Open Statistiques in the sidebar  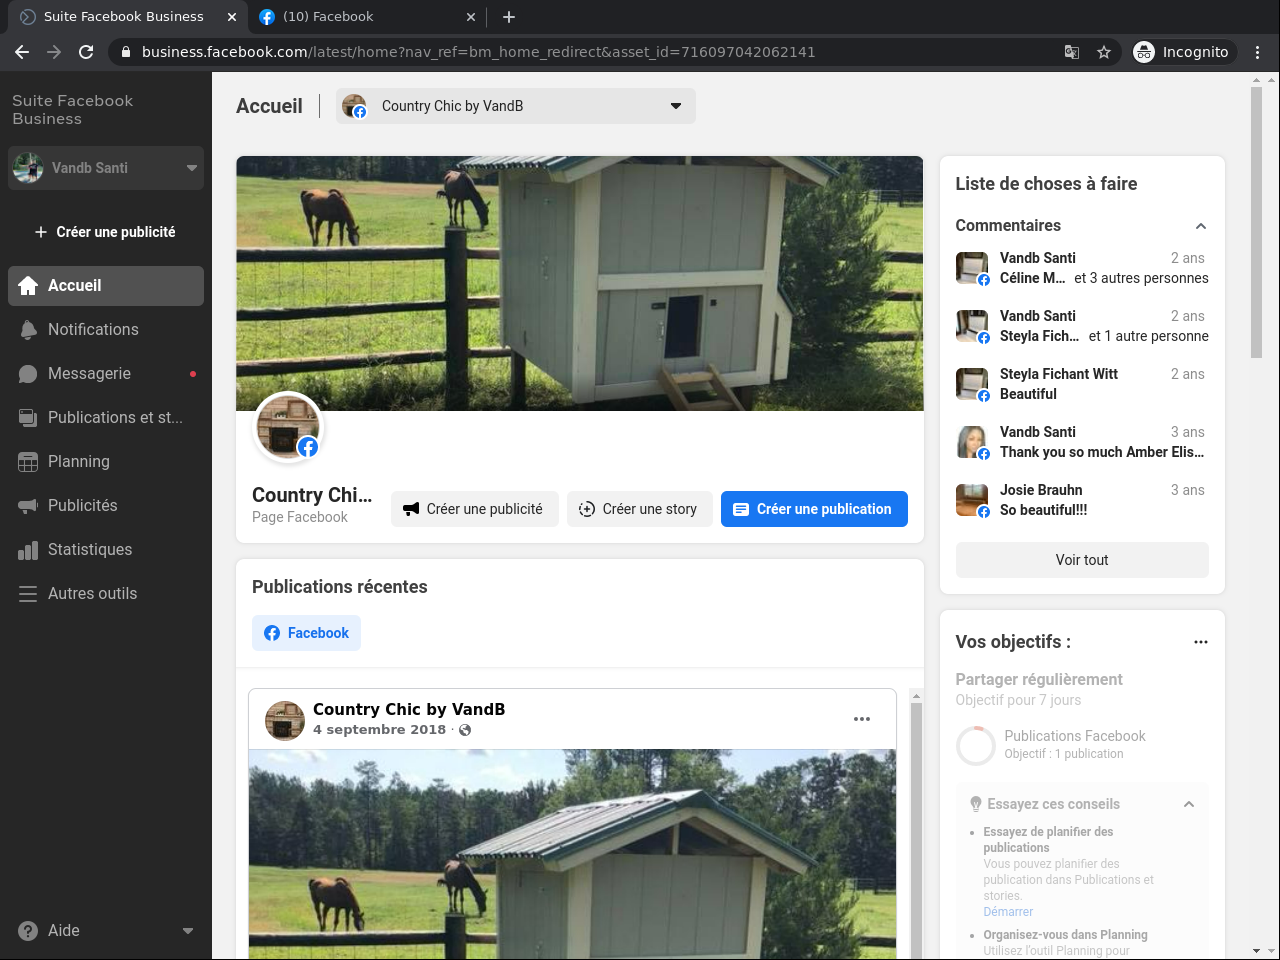coord(106,550)
